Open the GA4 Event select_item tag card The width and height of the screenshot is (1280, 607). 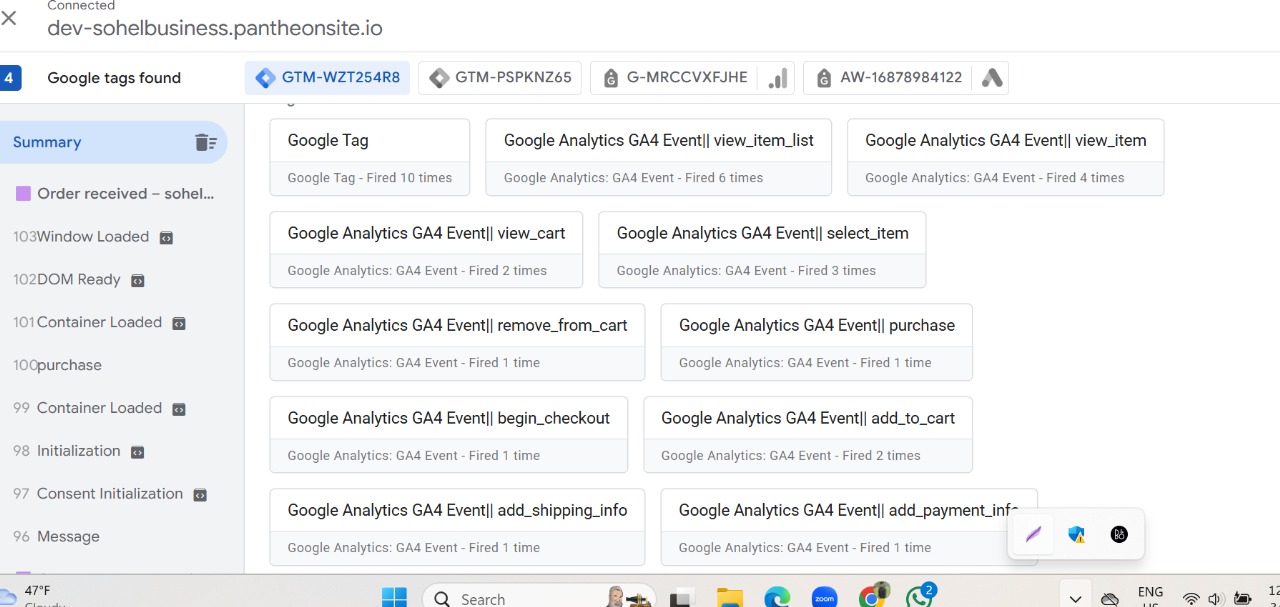[762, 249]
